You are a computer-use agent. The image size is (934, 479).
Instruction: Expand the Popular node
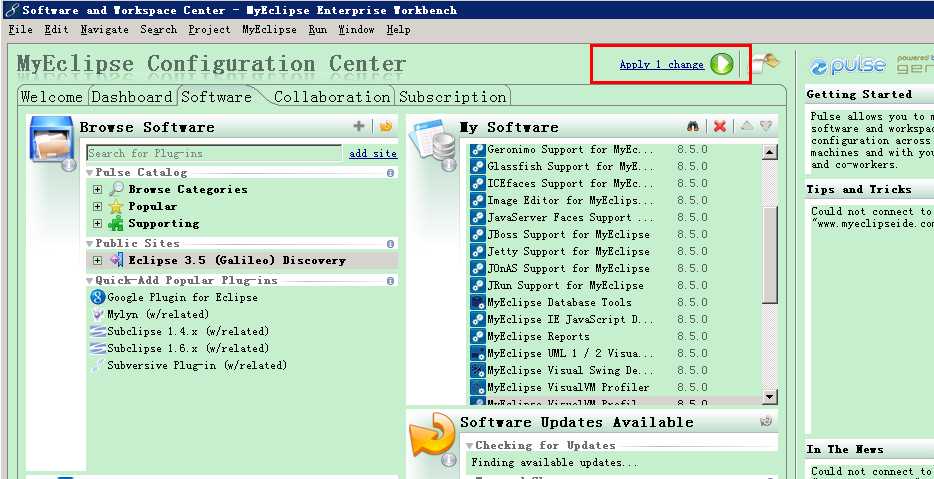[x=98, y=206]
